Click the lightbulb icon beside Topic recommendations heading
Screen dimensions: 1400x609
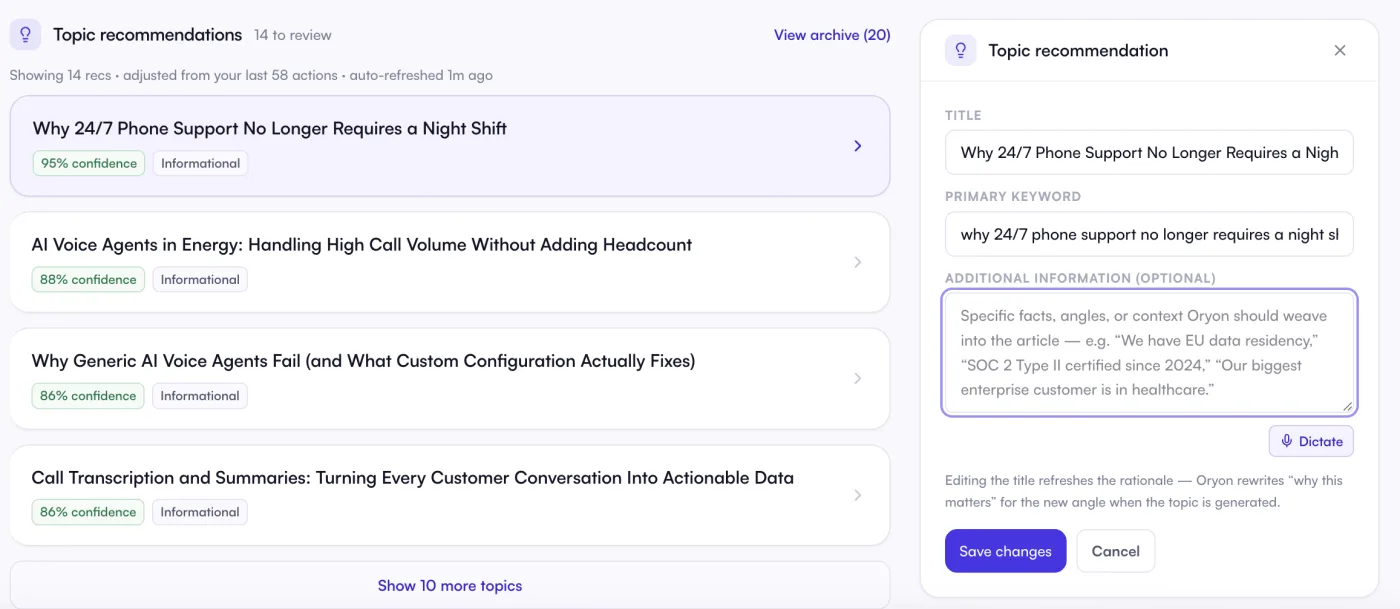[x=25, y=35]
